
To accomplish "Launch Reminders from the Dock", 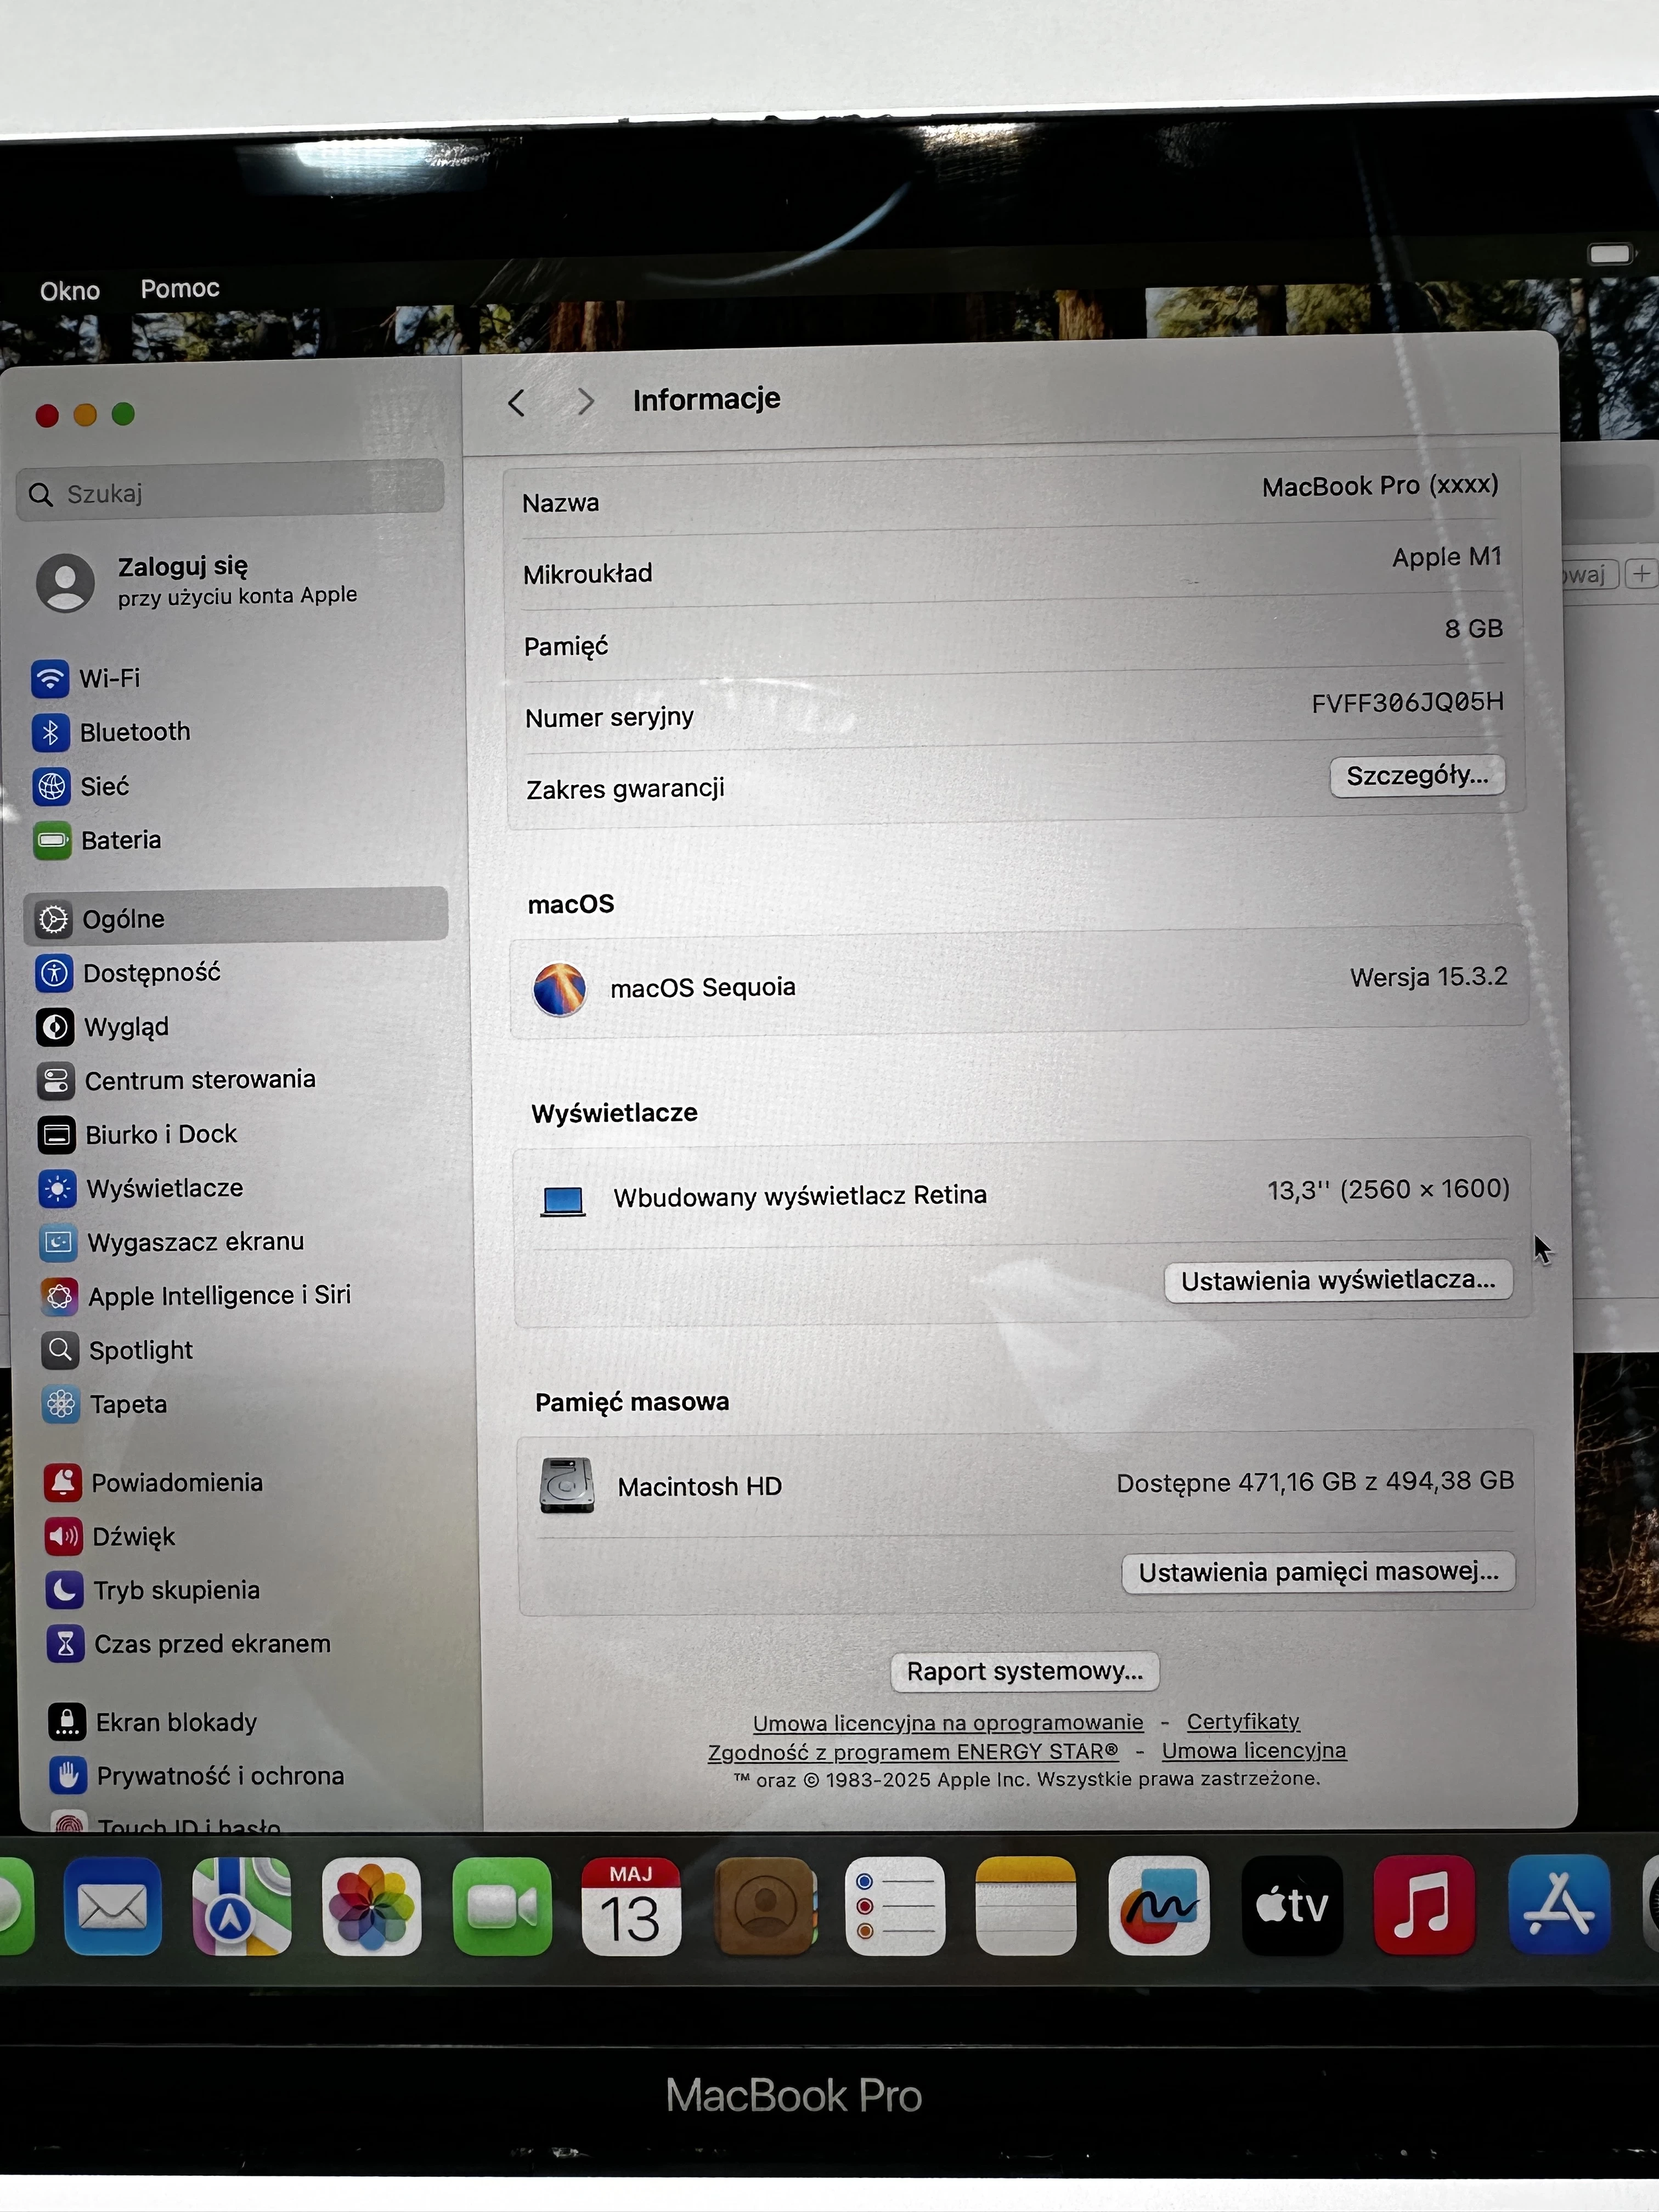I will [895, 1905].
